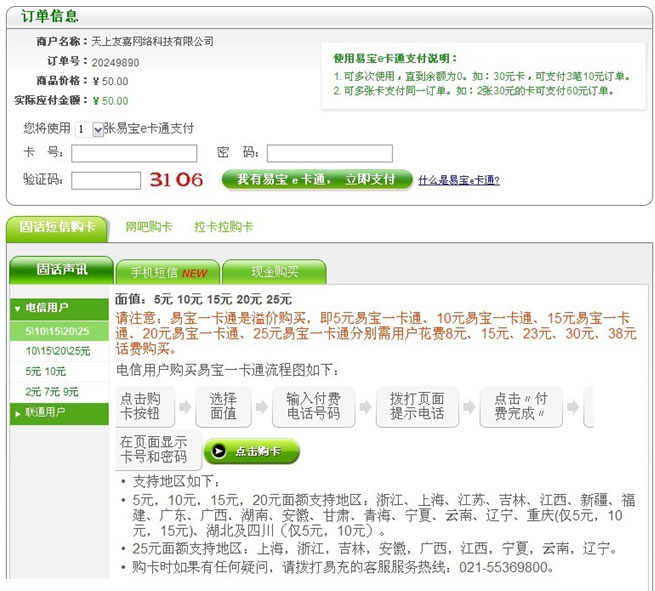Click the 密码 password input field
655x591 pixels.
pyautogui.click(x=330, y=153)
